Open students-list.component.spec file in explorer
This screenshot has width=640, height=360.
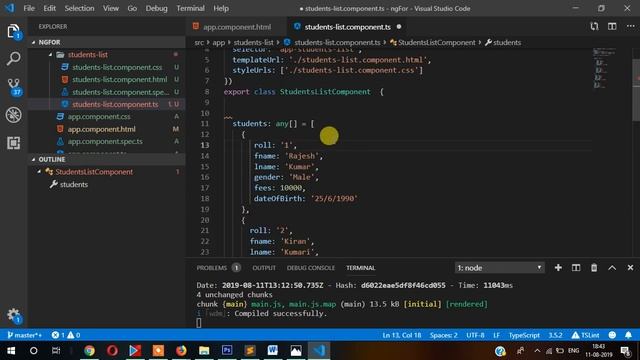pyautogui.click(x=120, y=92)
